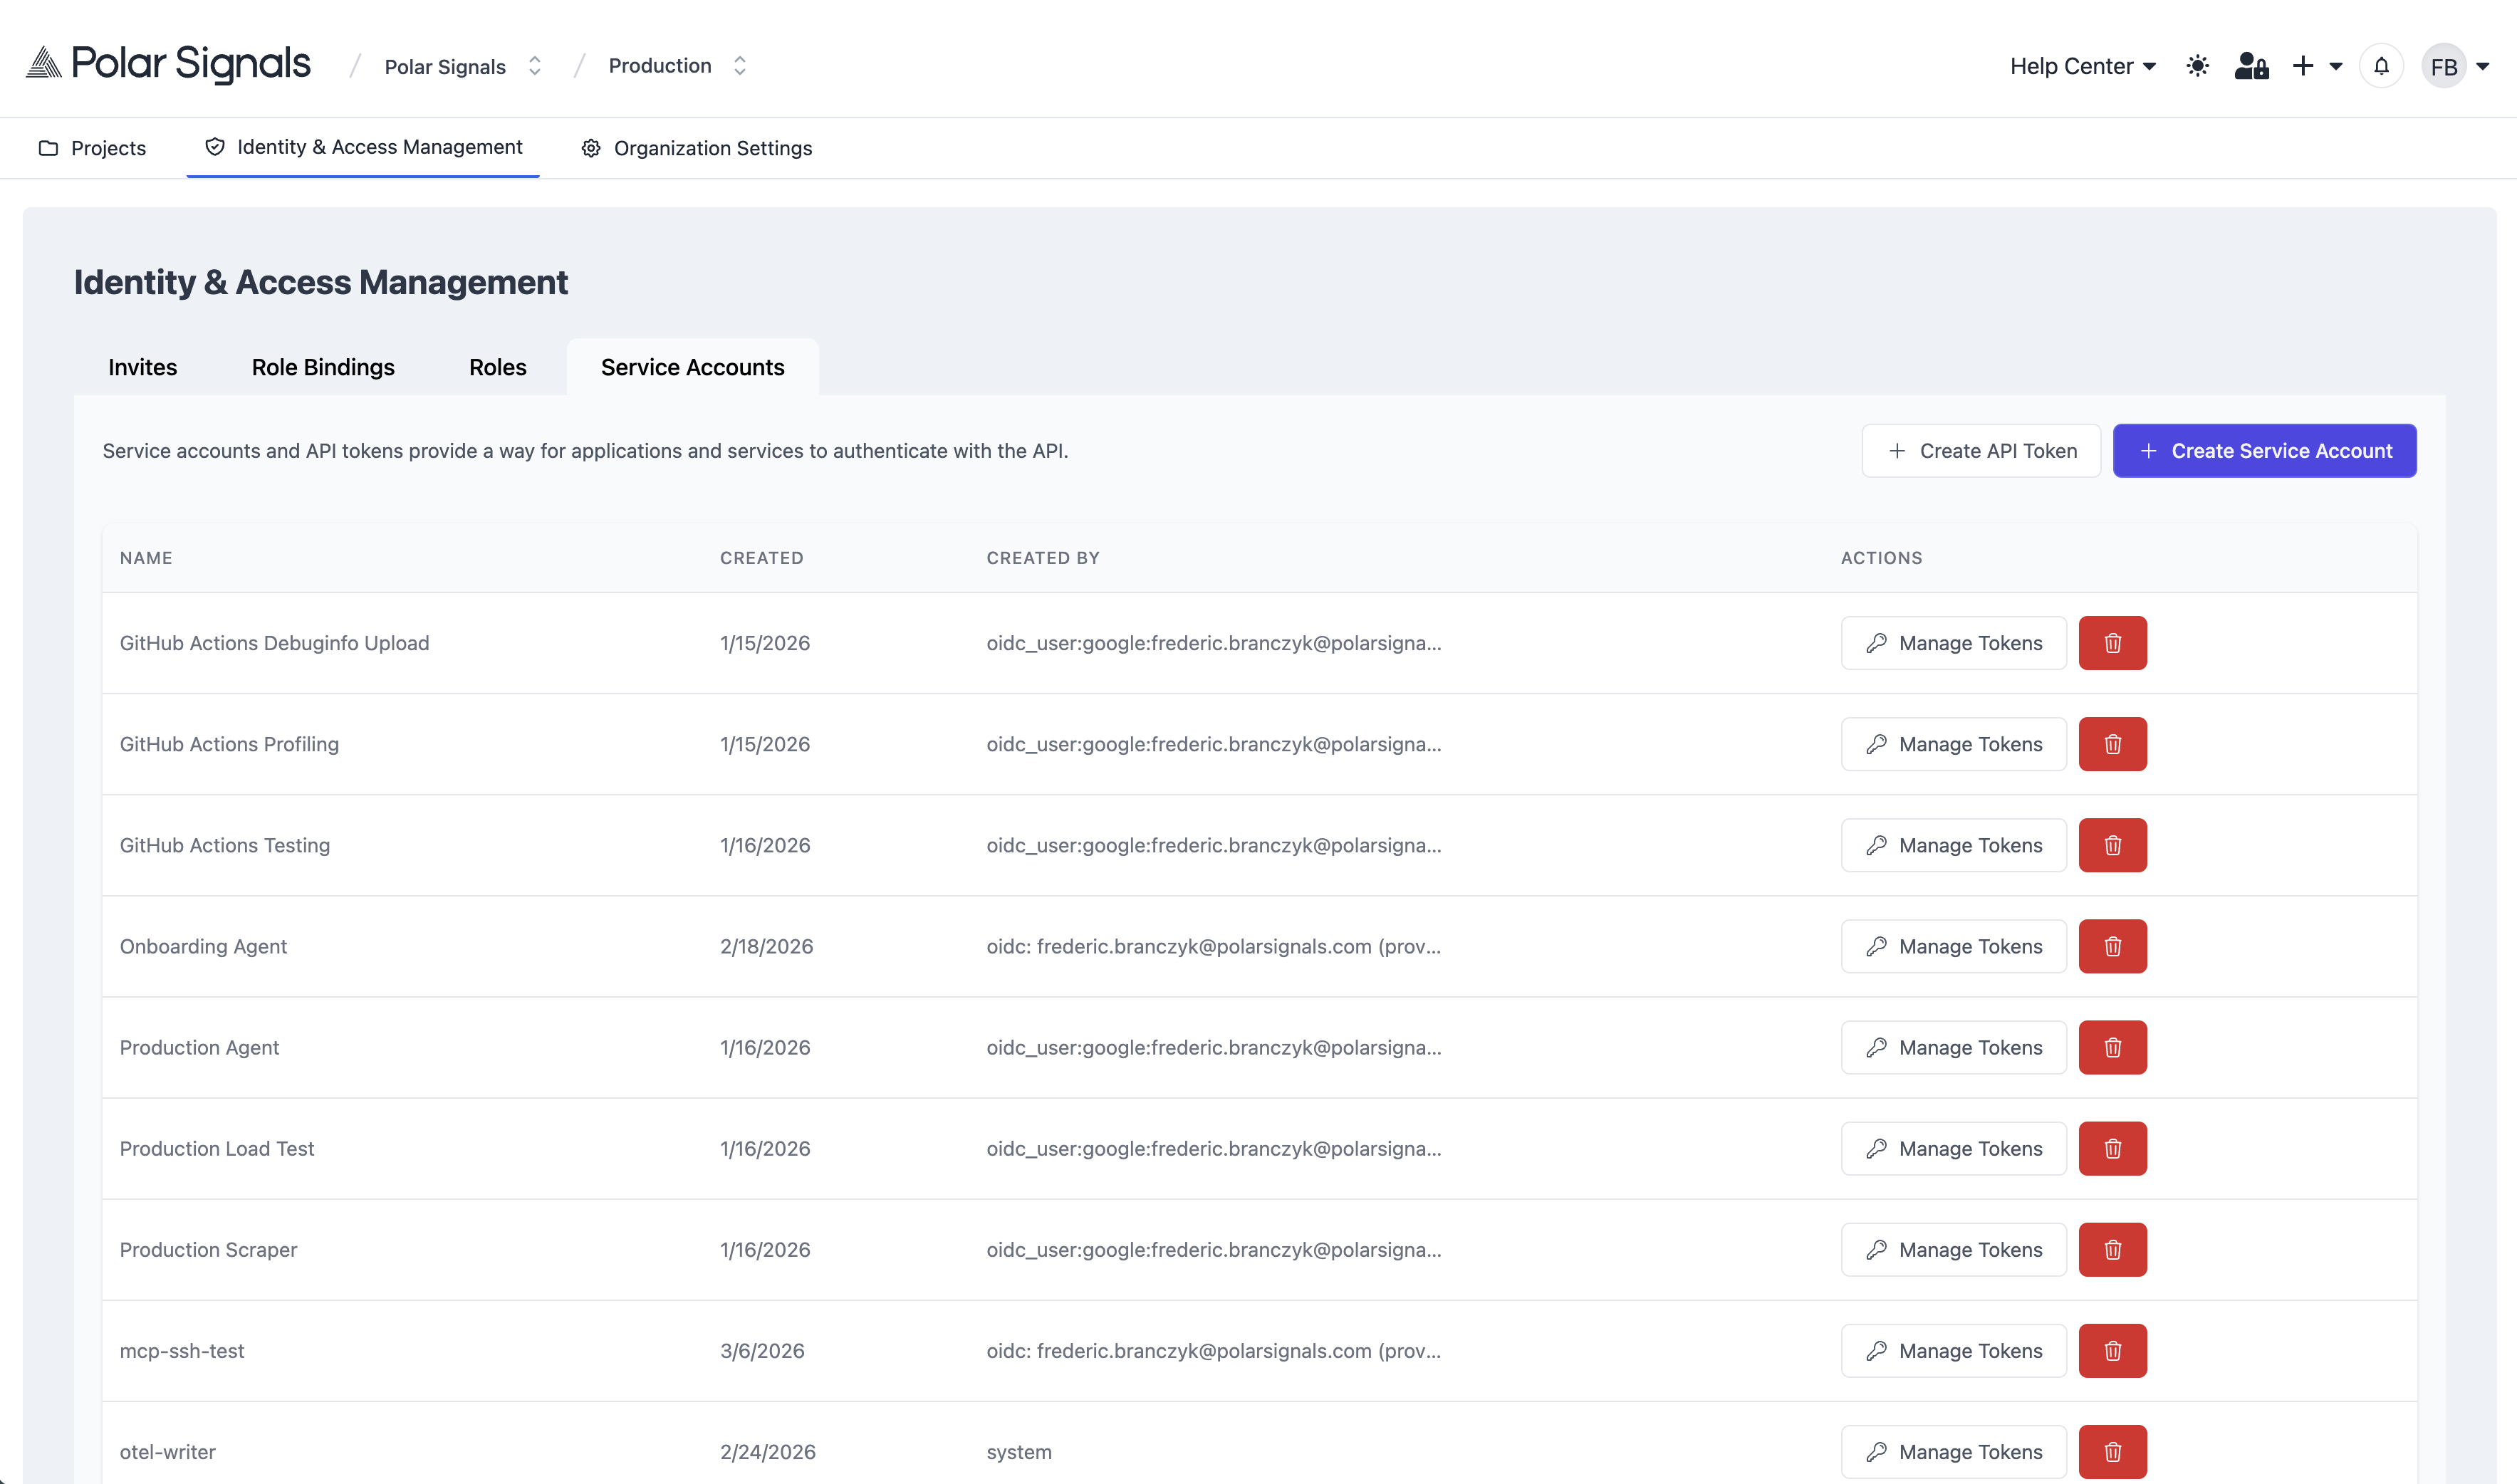The height and width of the screenshot is (1484, 2517).
Task: Switch to the Role Bindings tab
Action: (x=322, y=367)
